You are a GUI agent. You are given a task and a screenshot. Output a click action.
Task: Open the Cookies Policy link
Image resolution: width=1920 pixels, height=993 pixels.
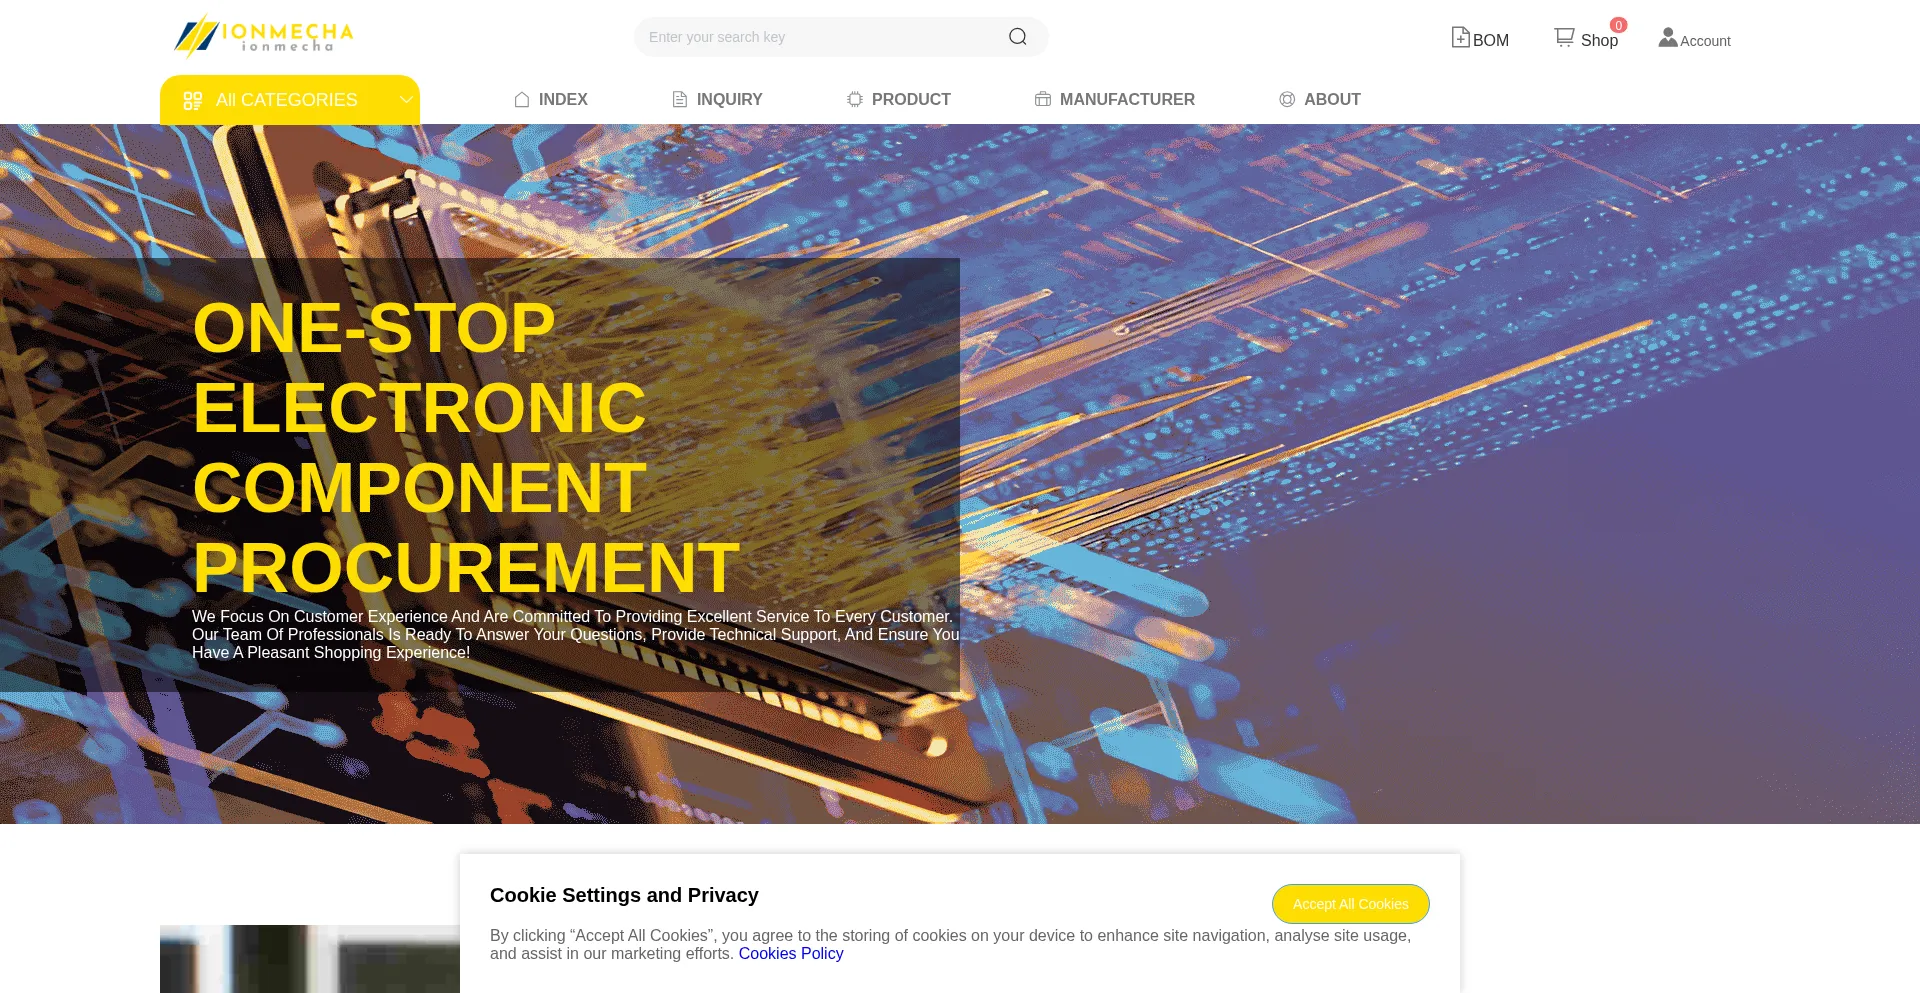click(790, 954)
